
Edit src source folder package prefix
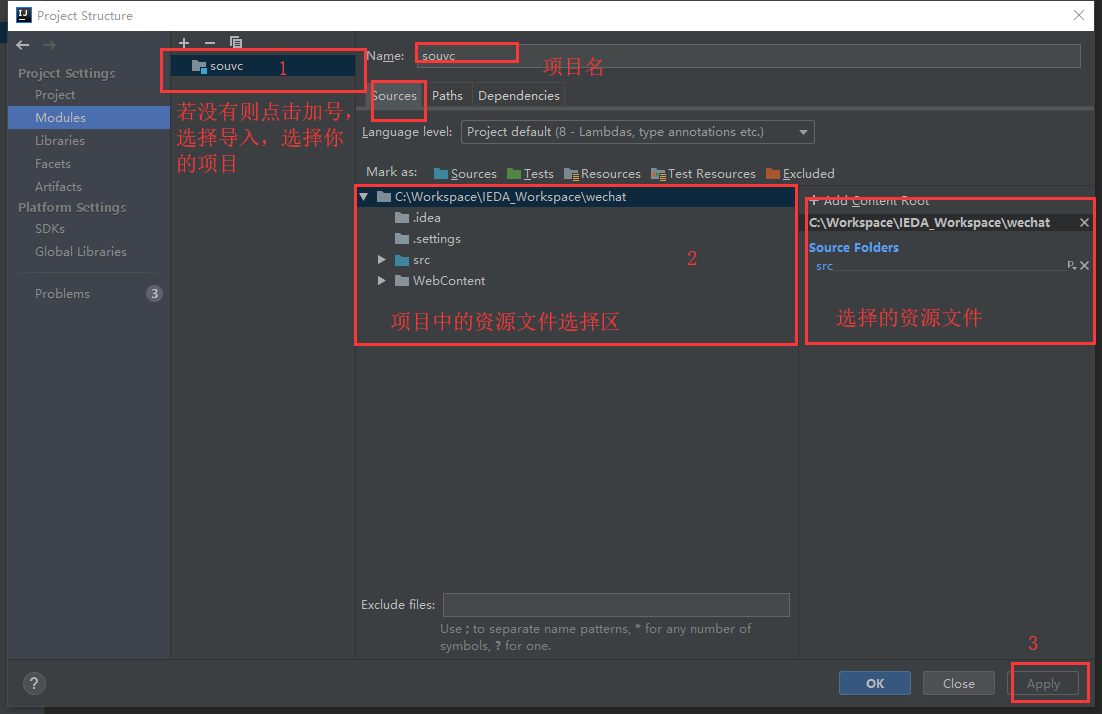[1071, 266]
